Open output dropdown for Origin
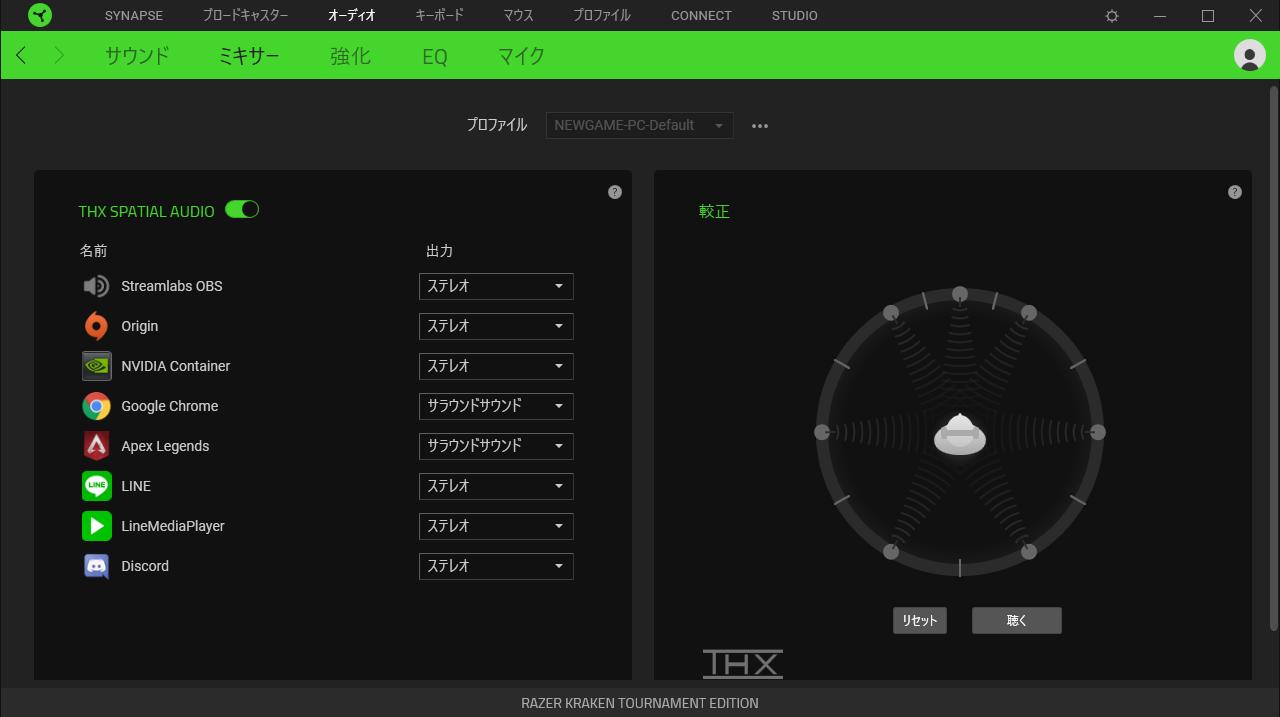1280x717 pixels. coord(496,326)
